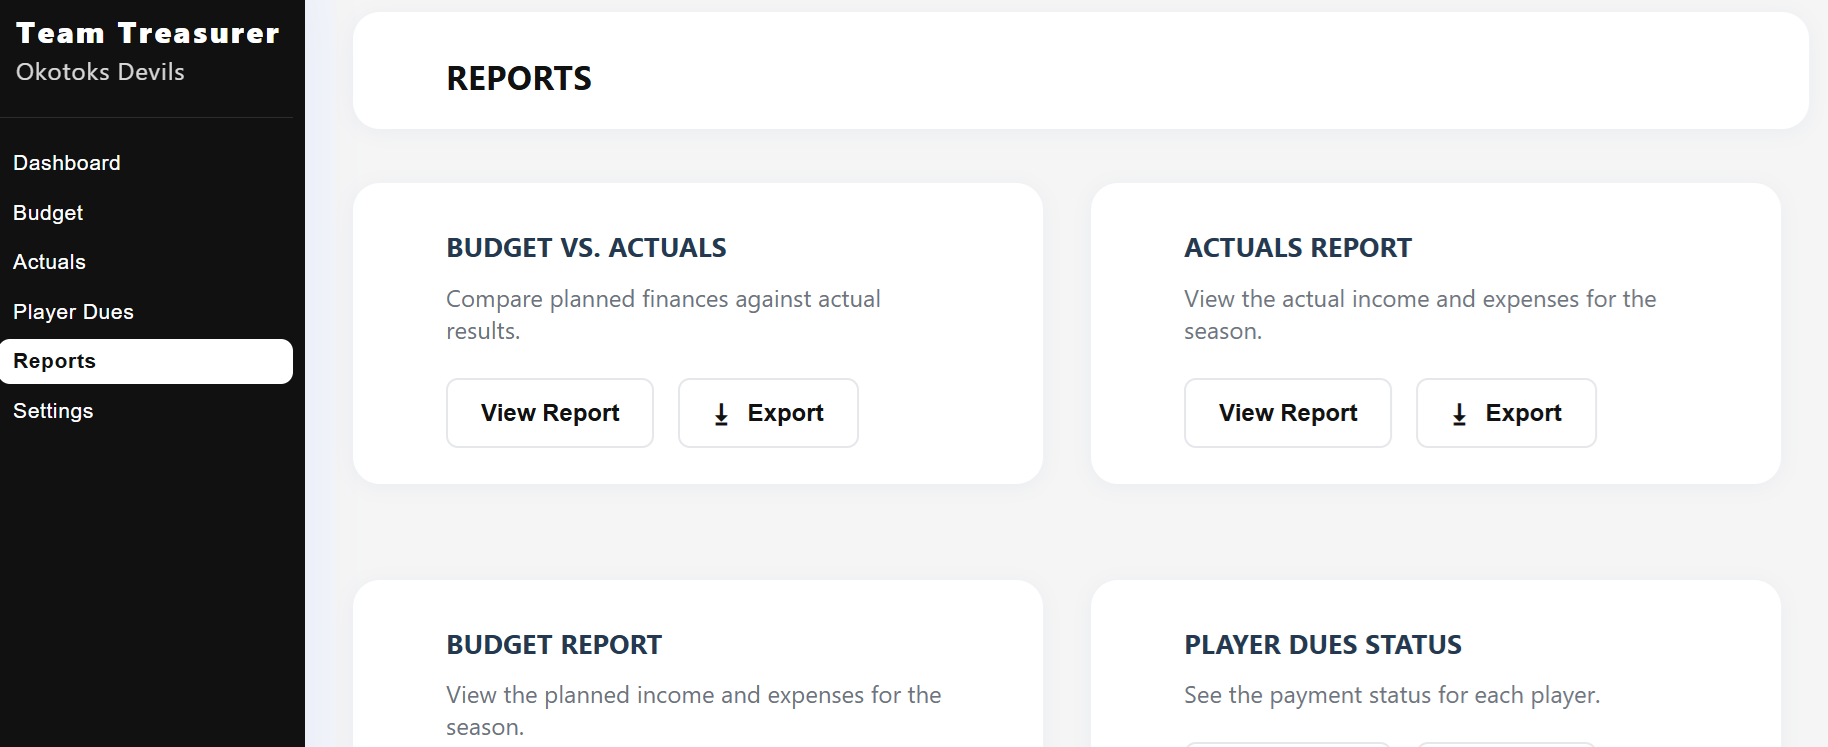1828x747 pixels.
Task: Go to the Actuals page
Action: 49,261
